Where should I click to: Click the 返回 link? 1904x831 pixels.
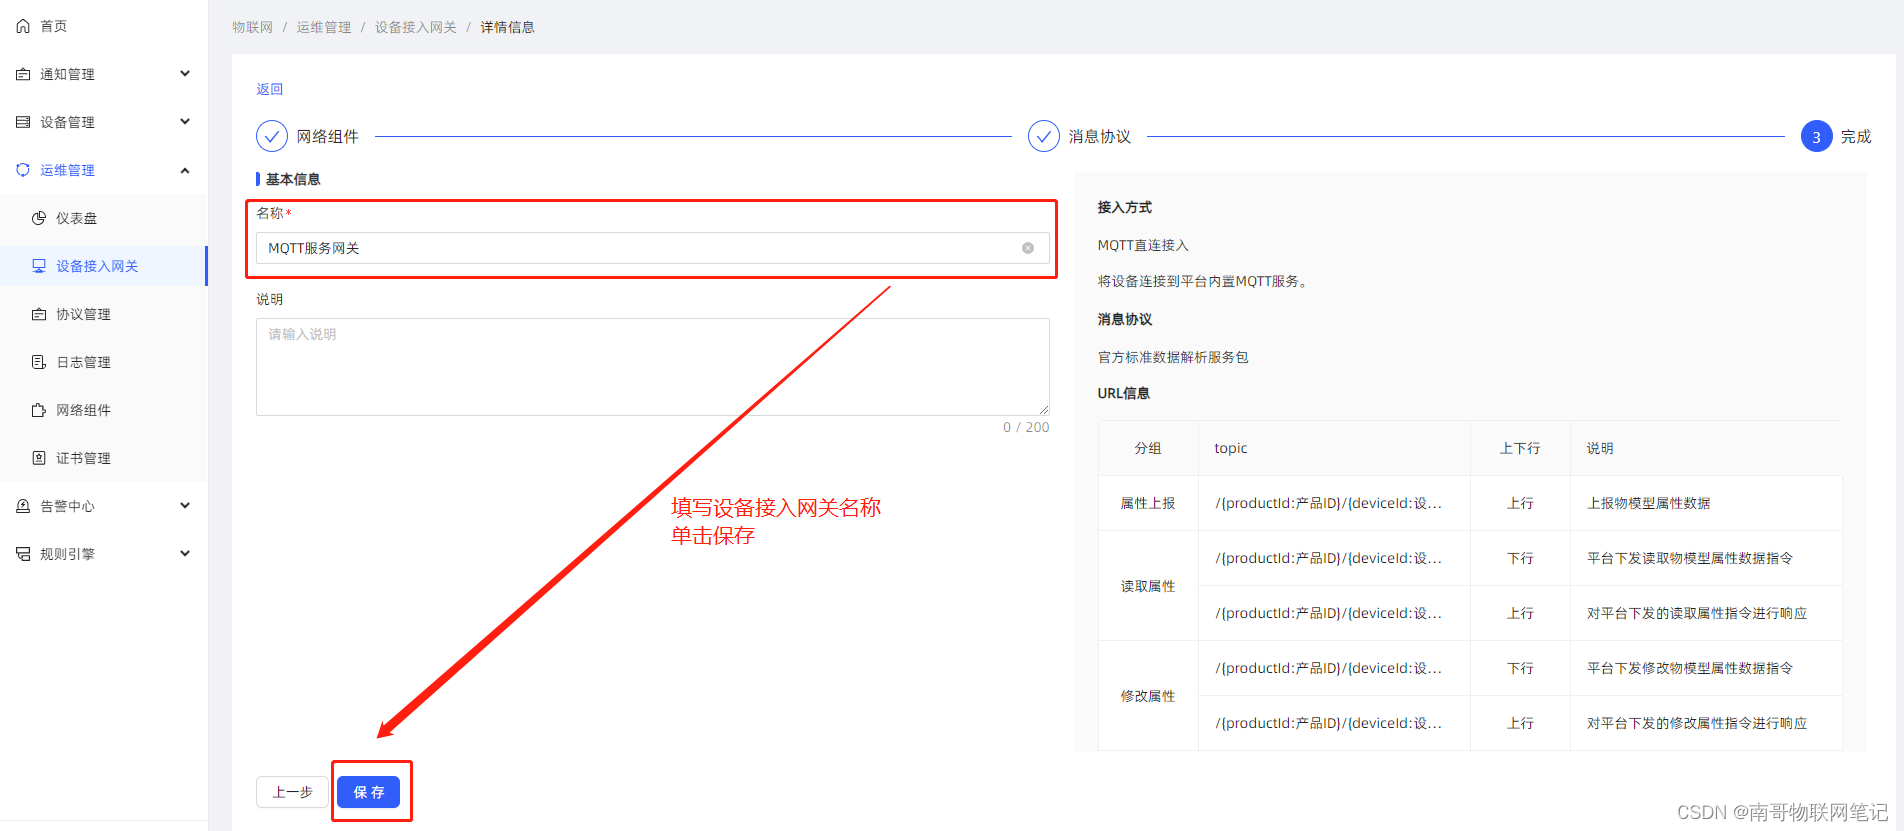(x=269, y=89)
